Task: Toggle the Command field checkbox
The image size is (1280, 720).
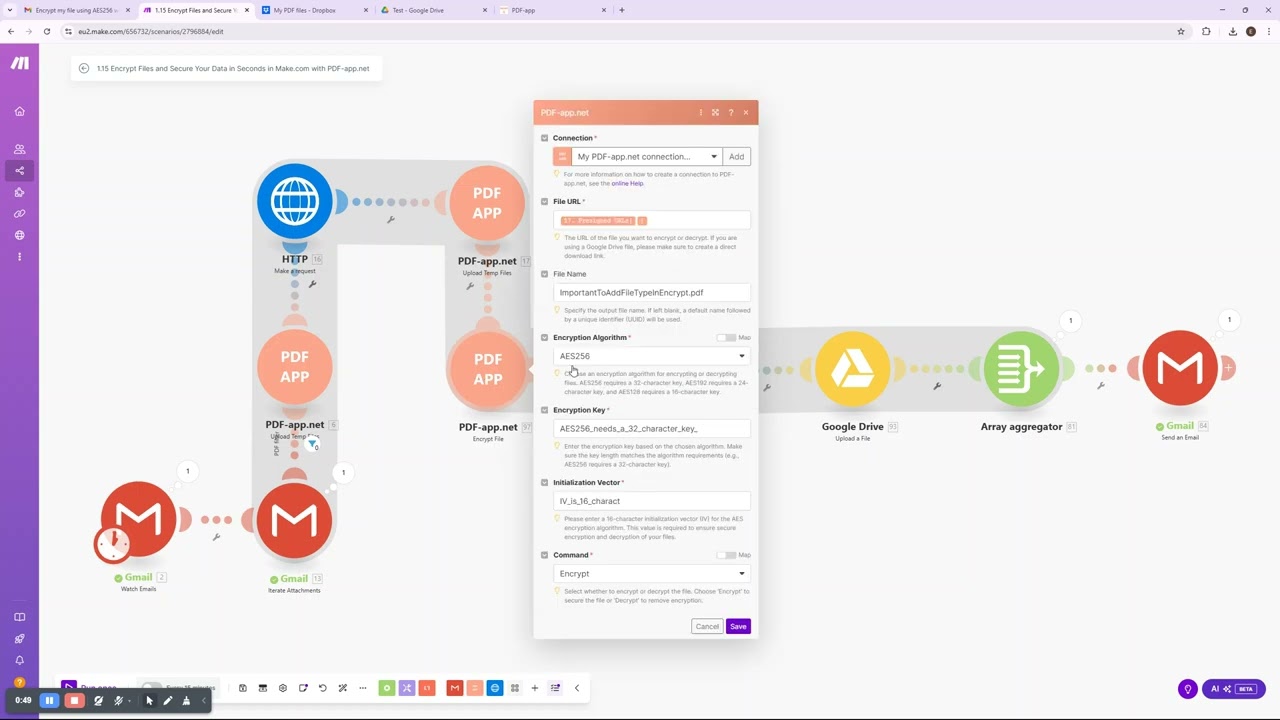Action: tap(545, 555)
